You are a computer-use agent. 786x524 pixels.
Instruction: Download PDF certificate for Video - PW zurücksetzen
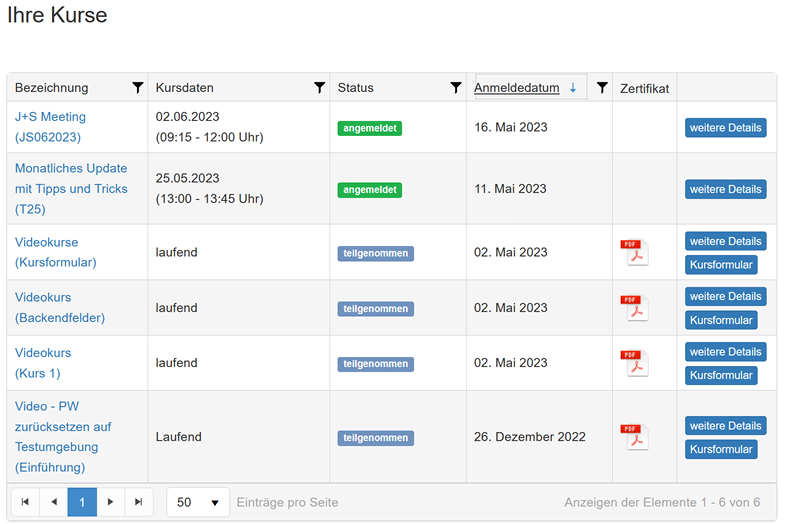pyautogui.click(x=634, y=437)
